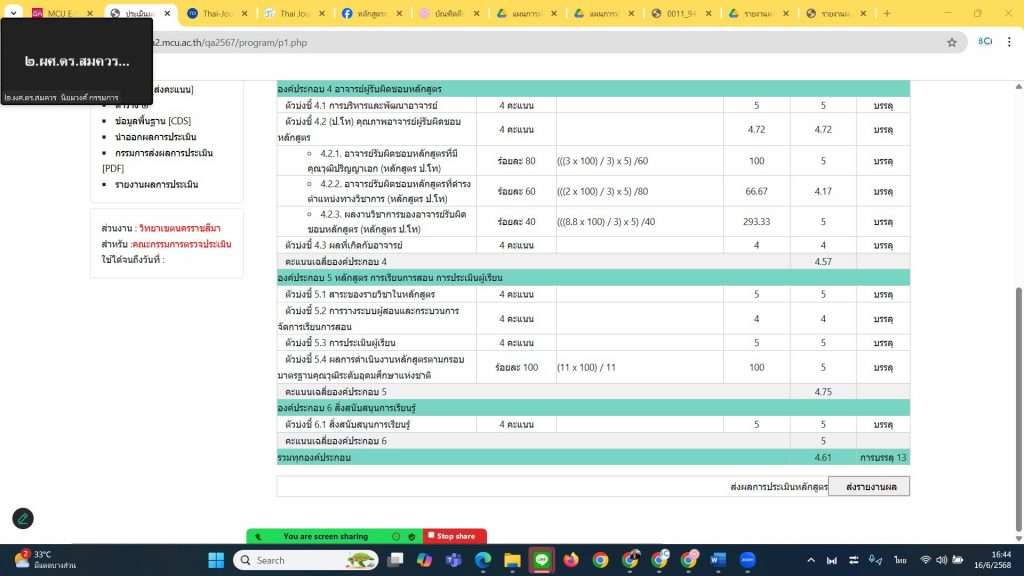This screenshot has width=1024, height=576.
Task: Open the battery tray icon
Action: (958, 560)
